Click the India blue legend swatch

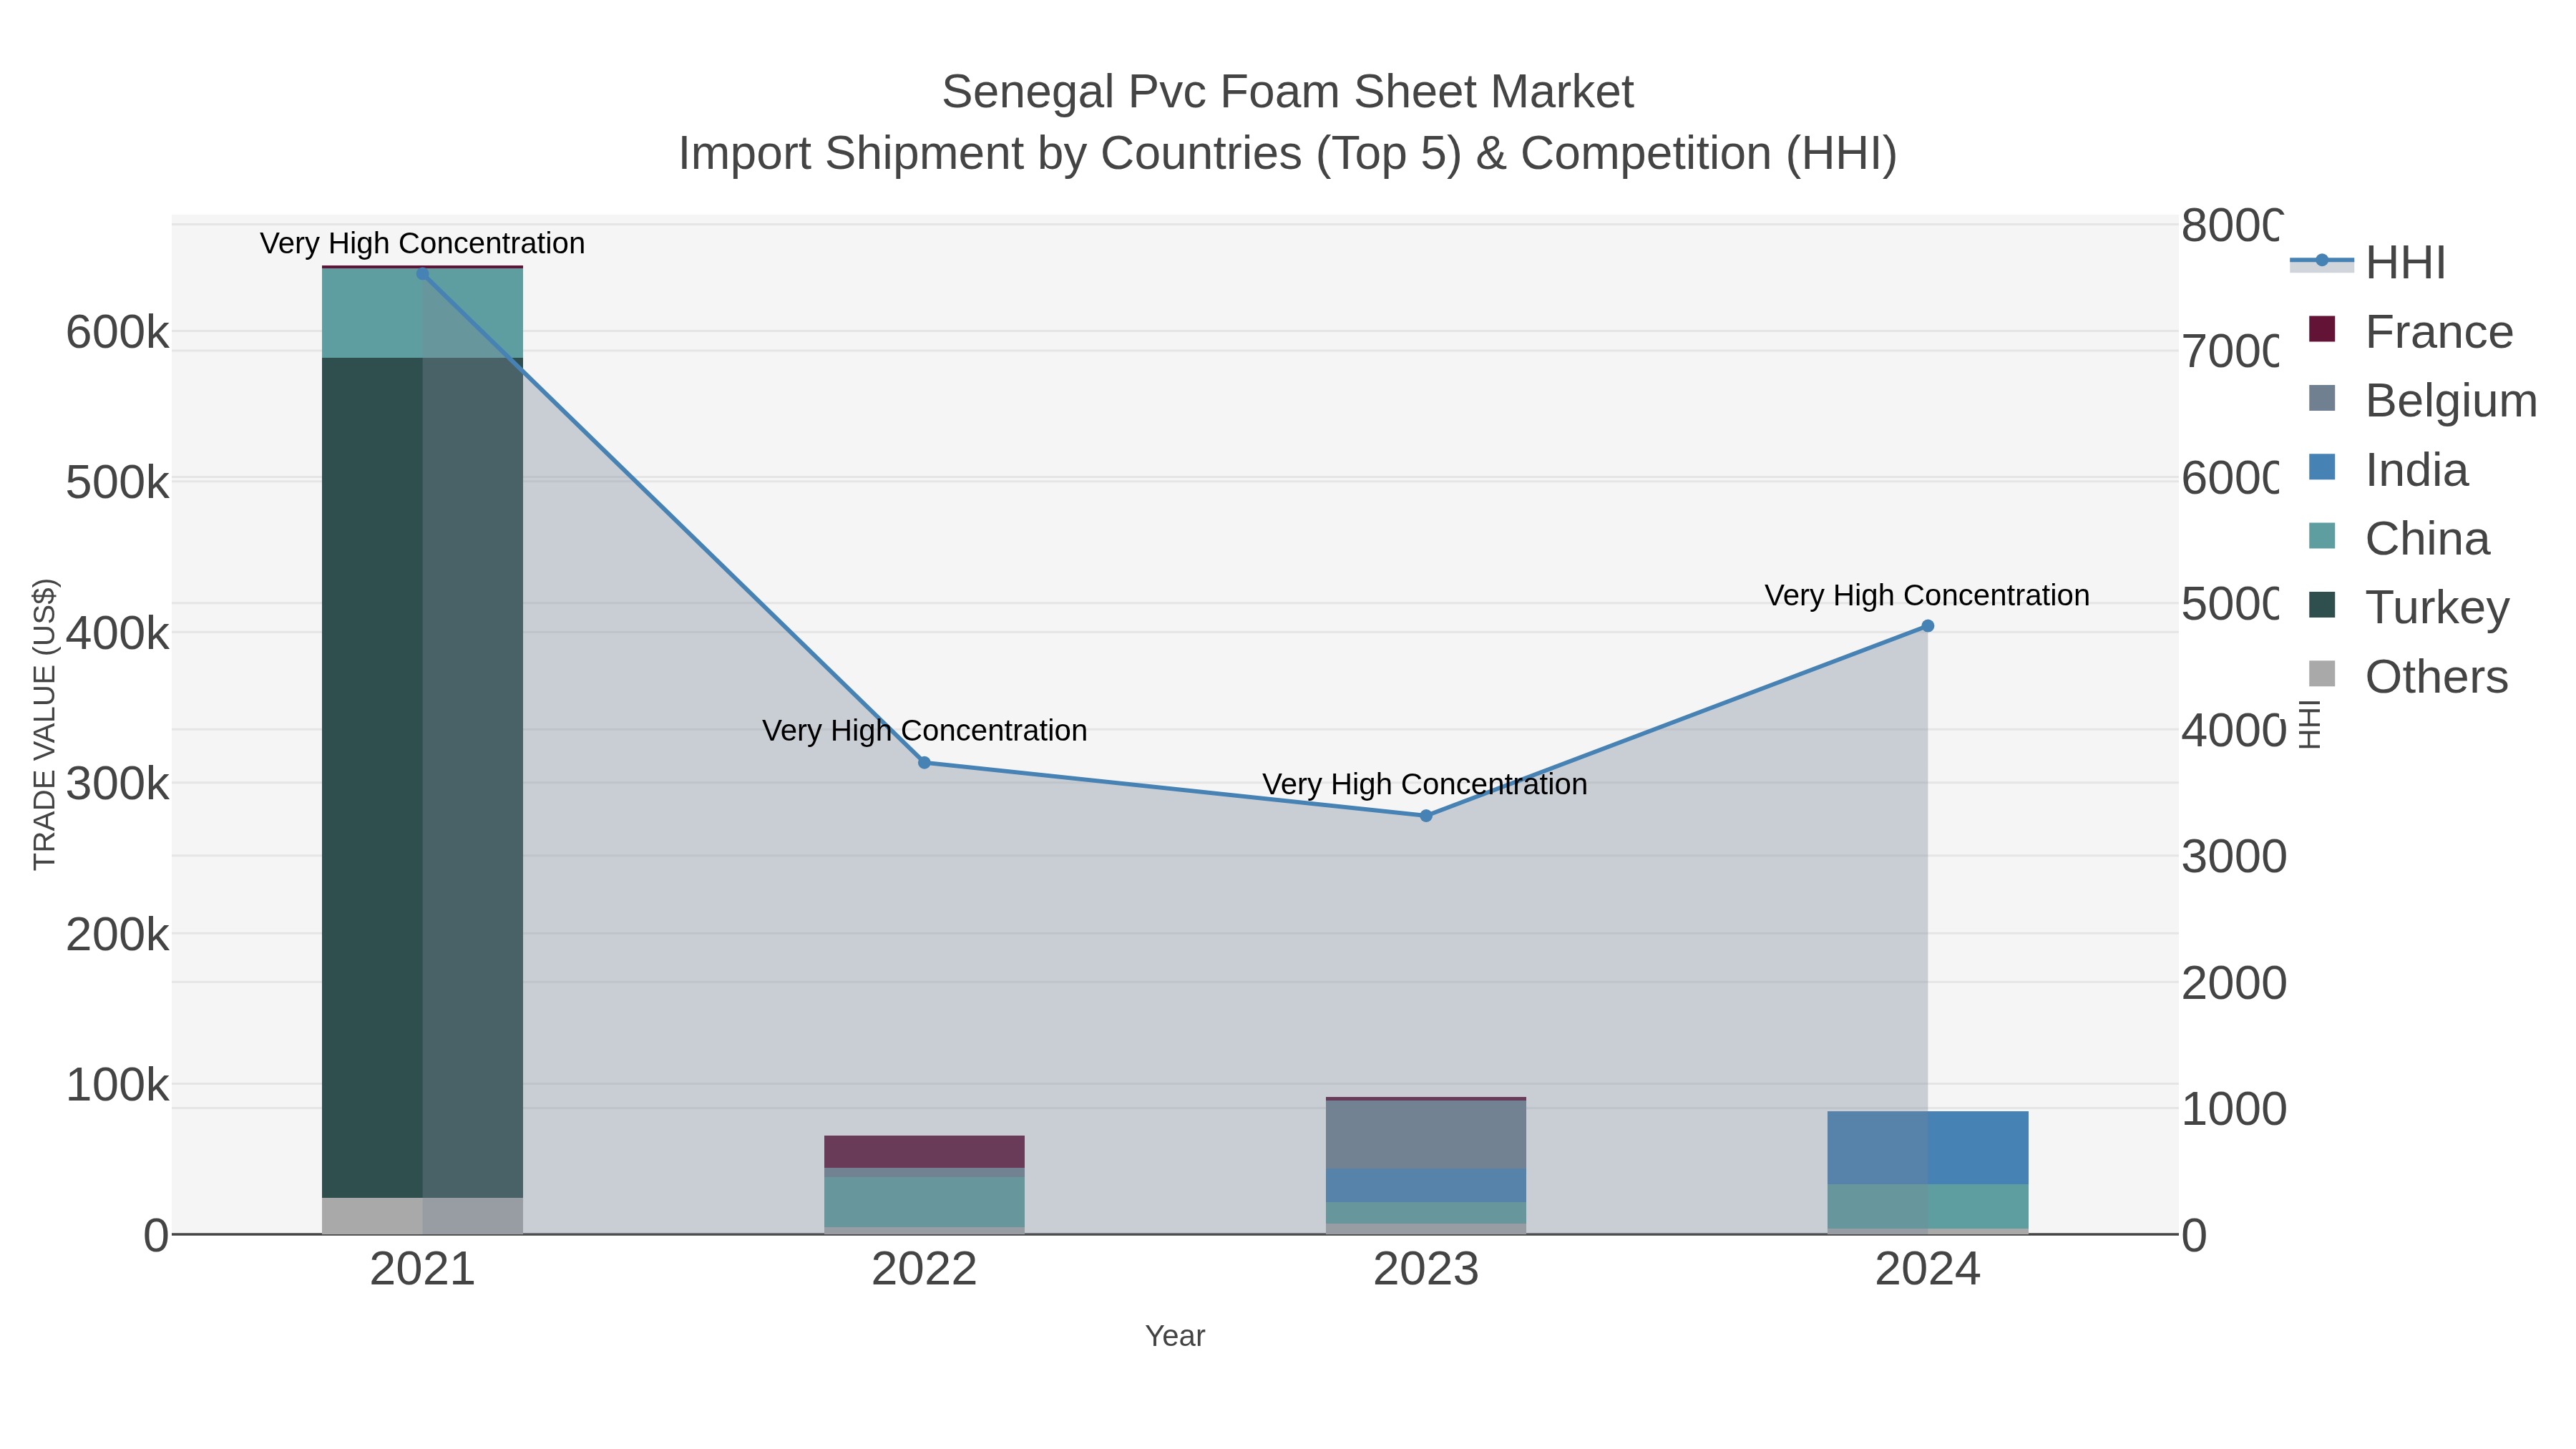point(2322,467)
